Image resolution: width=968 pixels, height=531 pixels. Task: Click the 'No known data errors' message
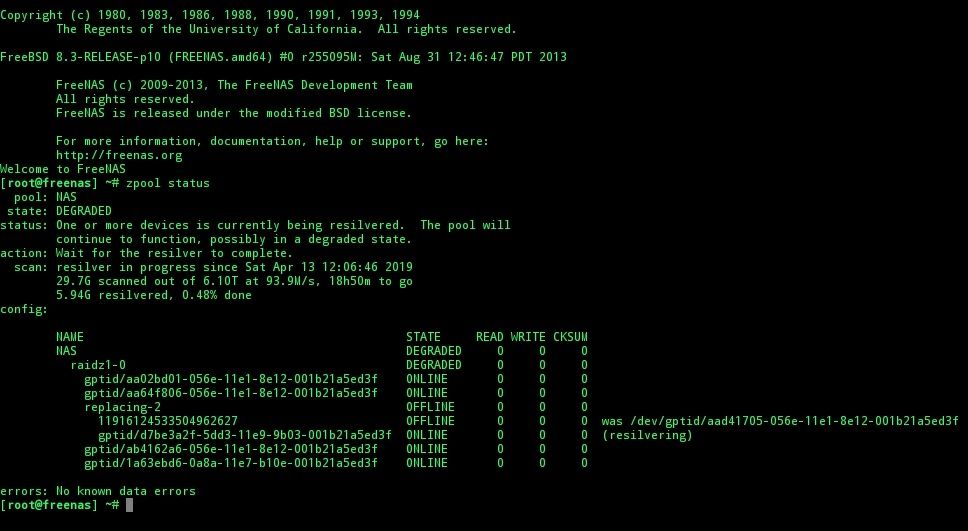click(126, 491)
